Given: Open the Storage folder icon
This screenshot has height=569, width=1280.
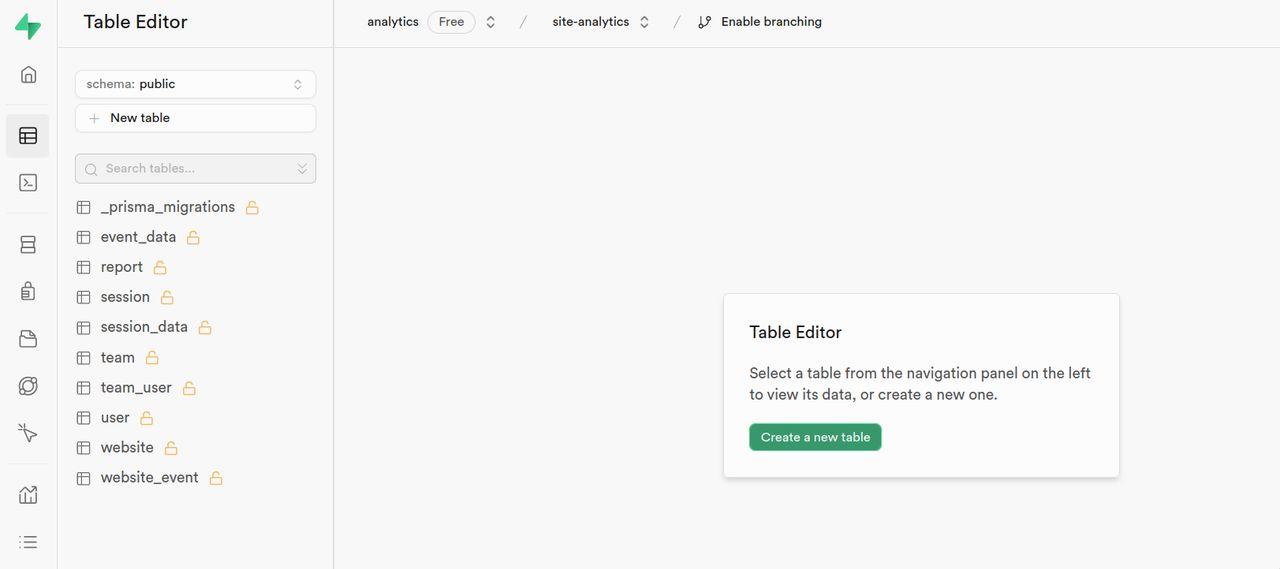Looking at the screenshot, I should coord(28,339).
